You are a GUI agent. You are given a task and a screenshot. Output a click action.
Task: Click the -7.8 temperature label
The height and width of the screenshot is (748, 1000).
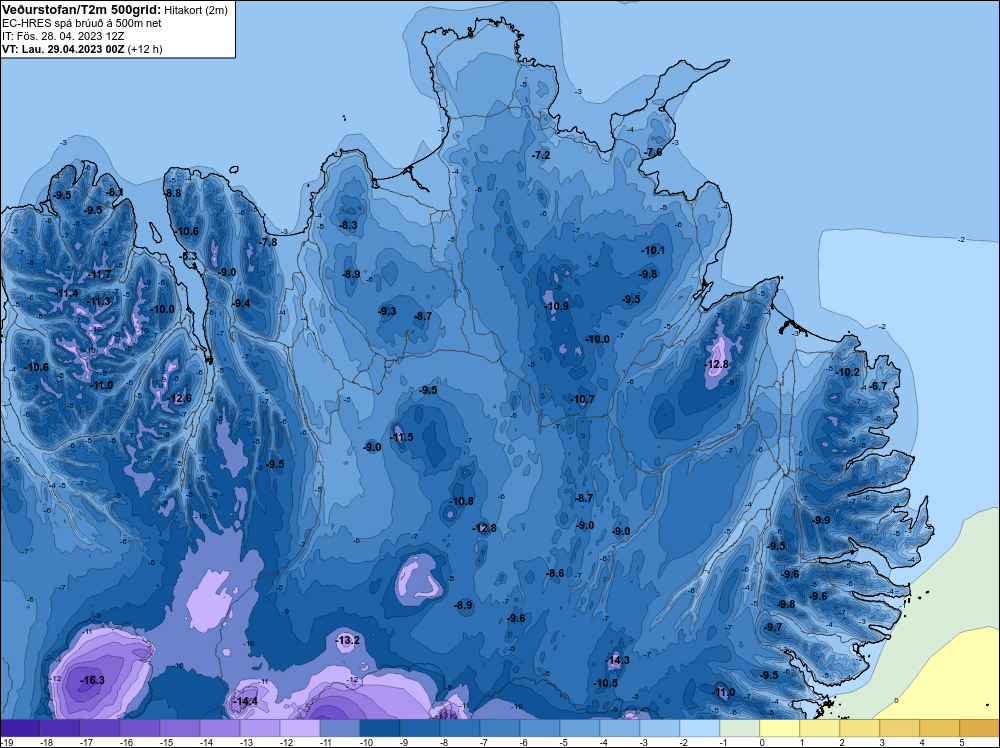pos(268,242)
